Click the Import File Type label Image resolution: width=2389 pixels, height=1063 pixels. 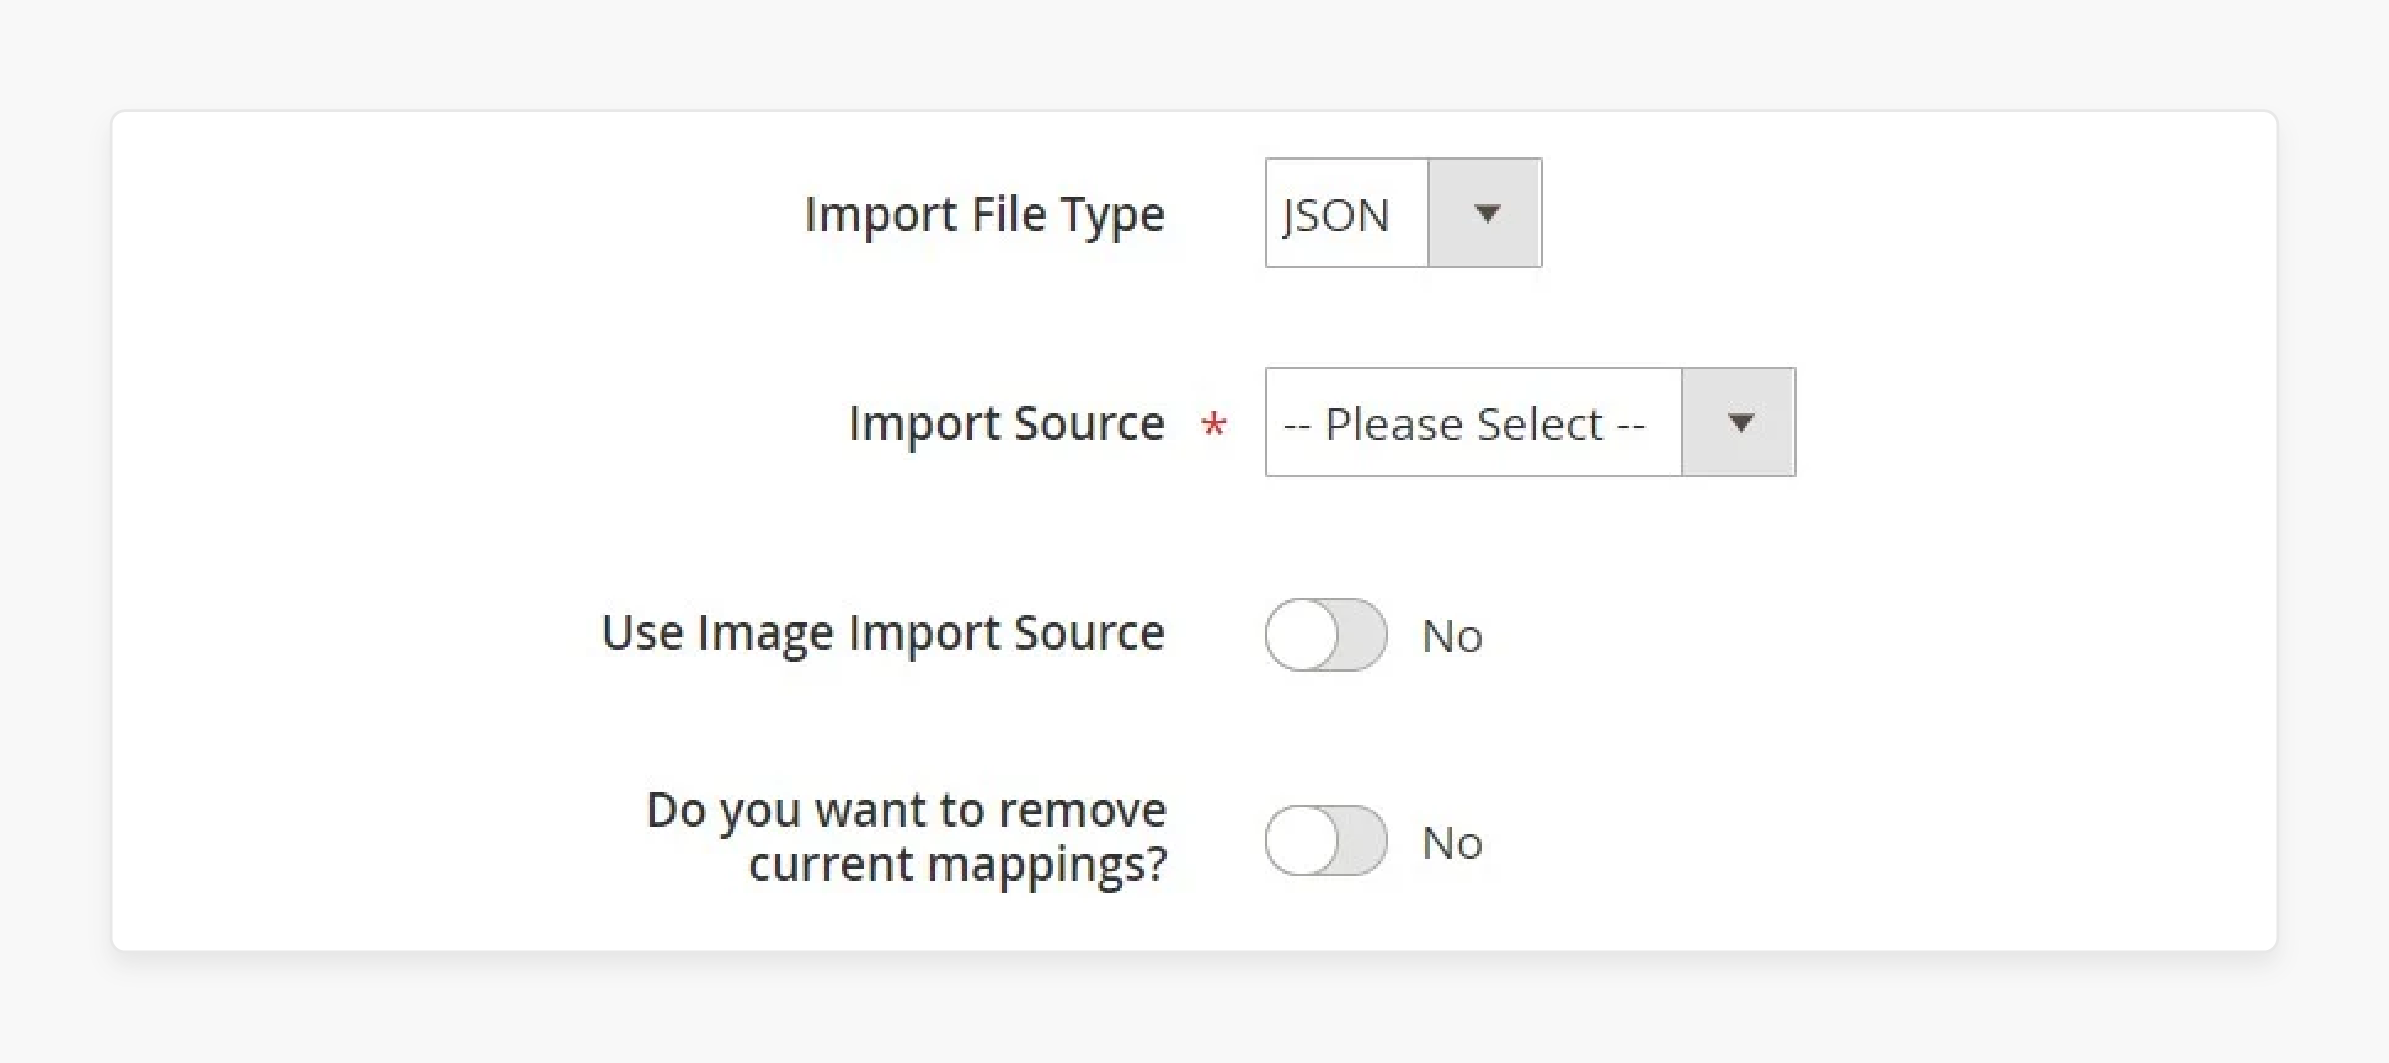tap(985, 215)
